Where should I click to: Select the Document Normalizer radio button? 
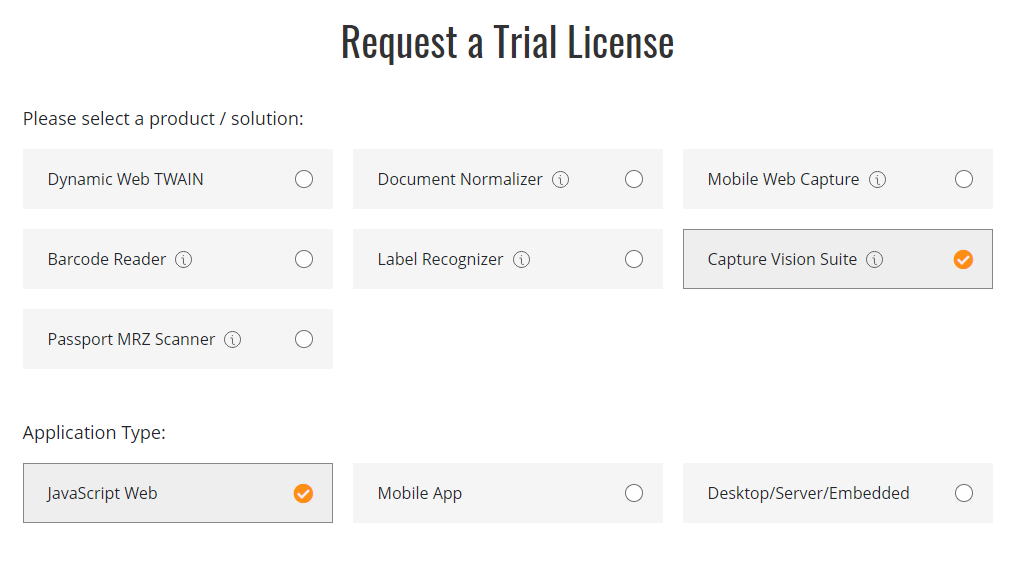(x=634, y=179)
